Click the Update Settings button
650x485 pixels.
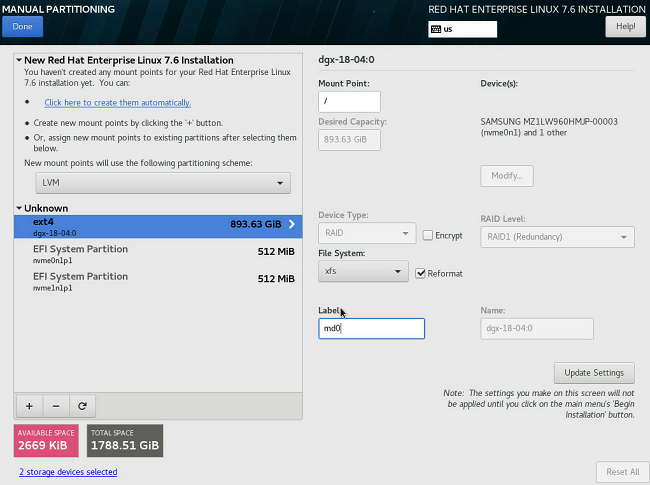point(594,373)
